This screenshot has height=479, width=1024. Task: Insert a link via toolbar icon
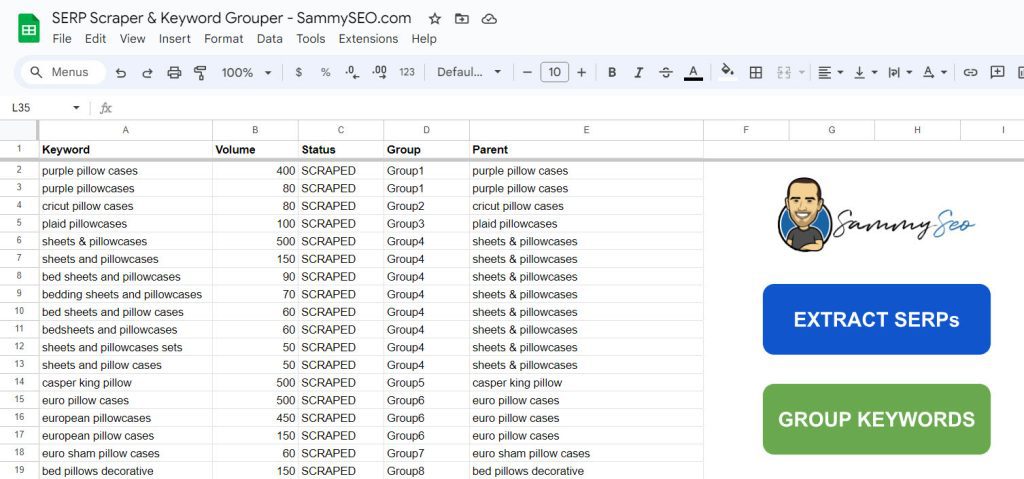pyautogui.click(x=970, y=73)
